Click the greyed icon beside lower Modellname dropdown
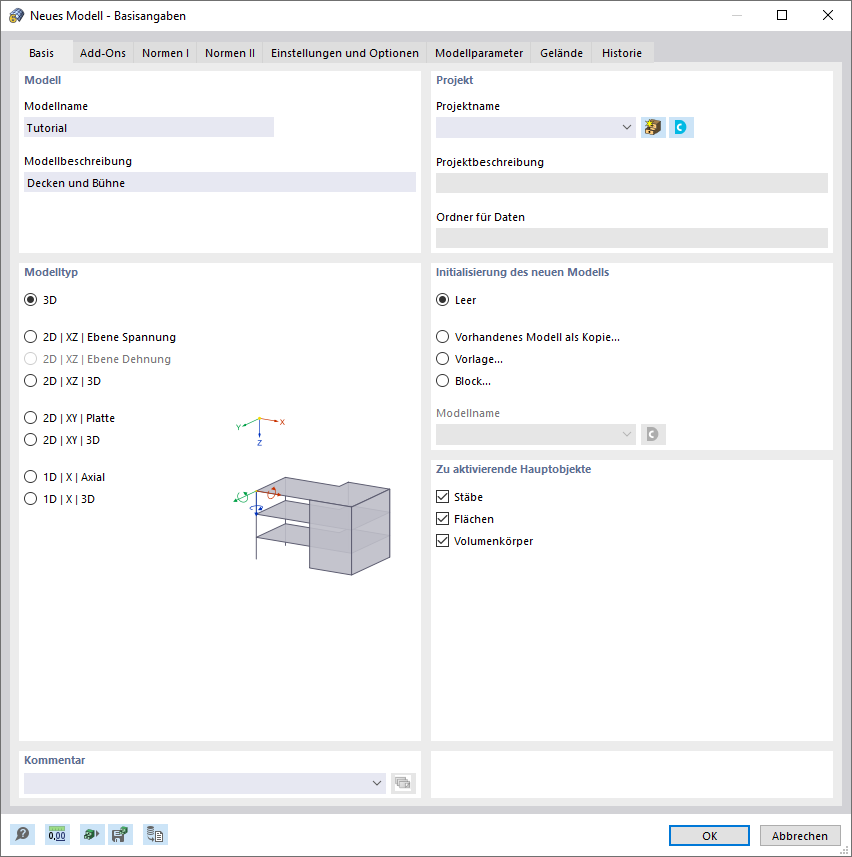The image size is (852, 857). click(653, 435)
